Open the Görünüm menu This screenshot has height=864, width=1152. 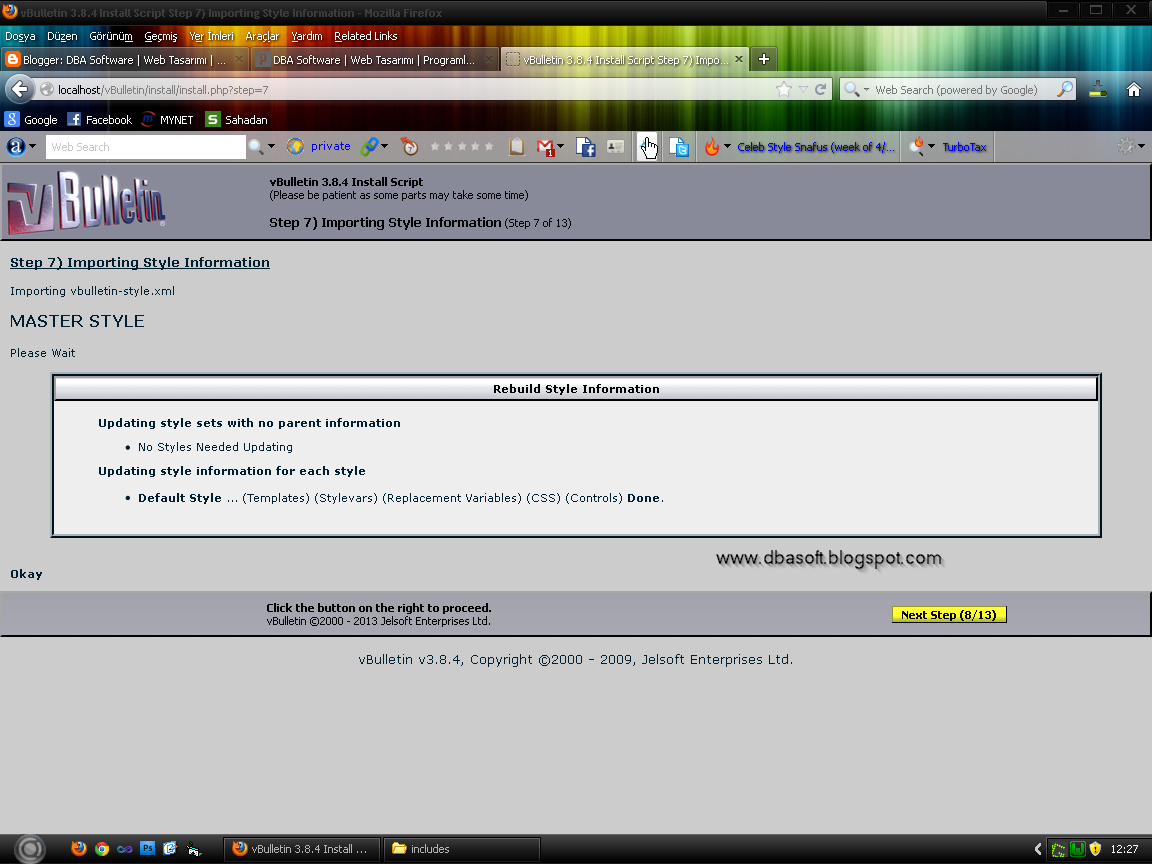[111, 36]
